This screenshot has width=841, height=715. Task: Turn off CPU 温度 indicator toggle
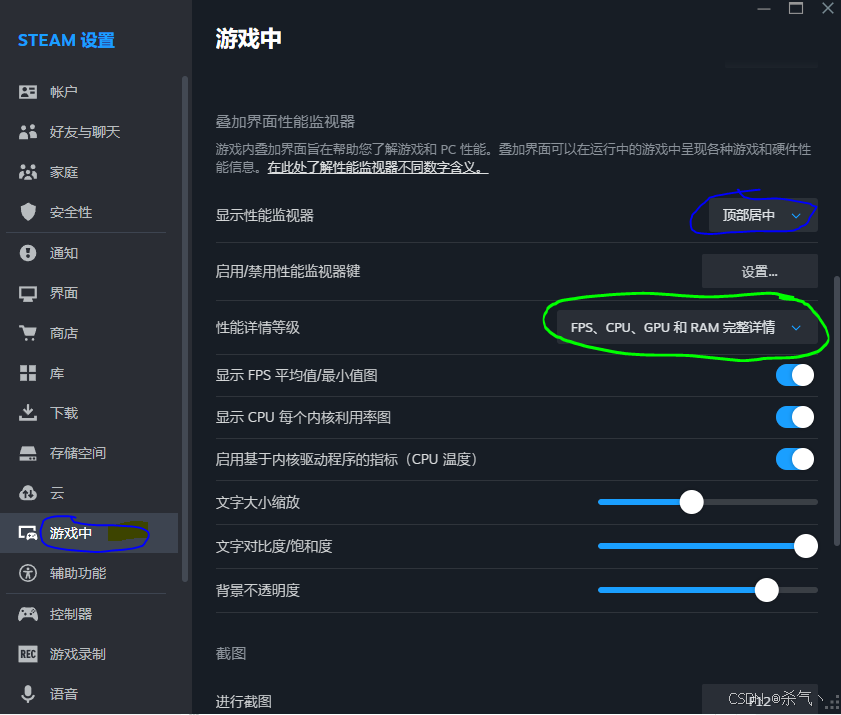[794, 459]
